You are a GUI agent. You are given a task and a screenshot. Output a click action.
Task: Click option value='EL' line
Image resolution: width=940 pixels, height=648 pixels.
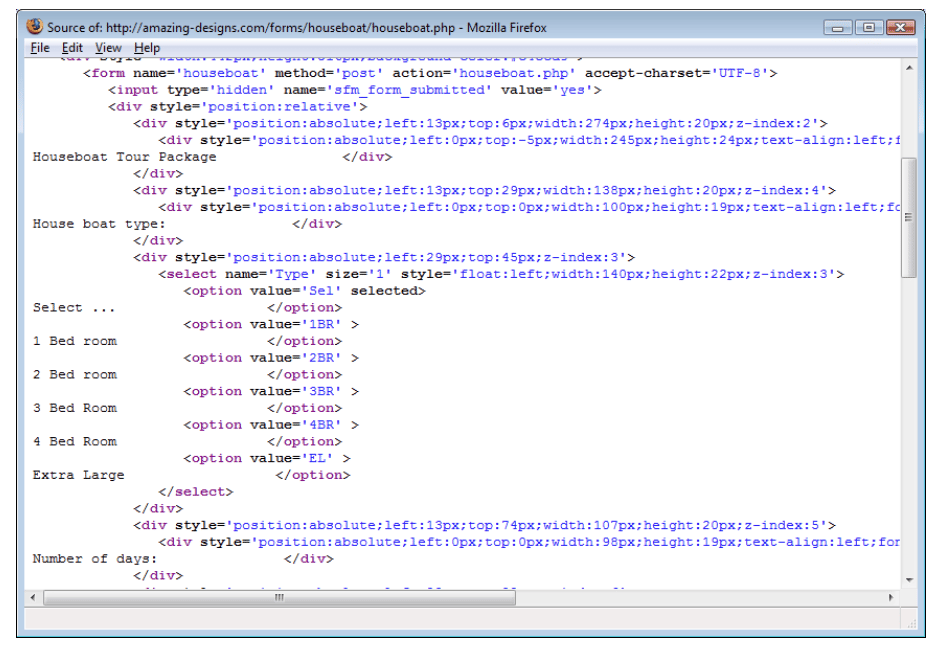coord(267,459)
